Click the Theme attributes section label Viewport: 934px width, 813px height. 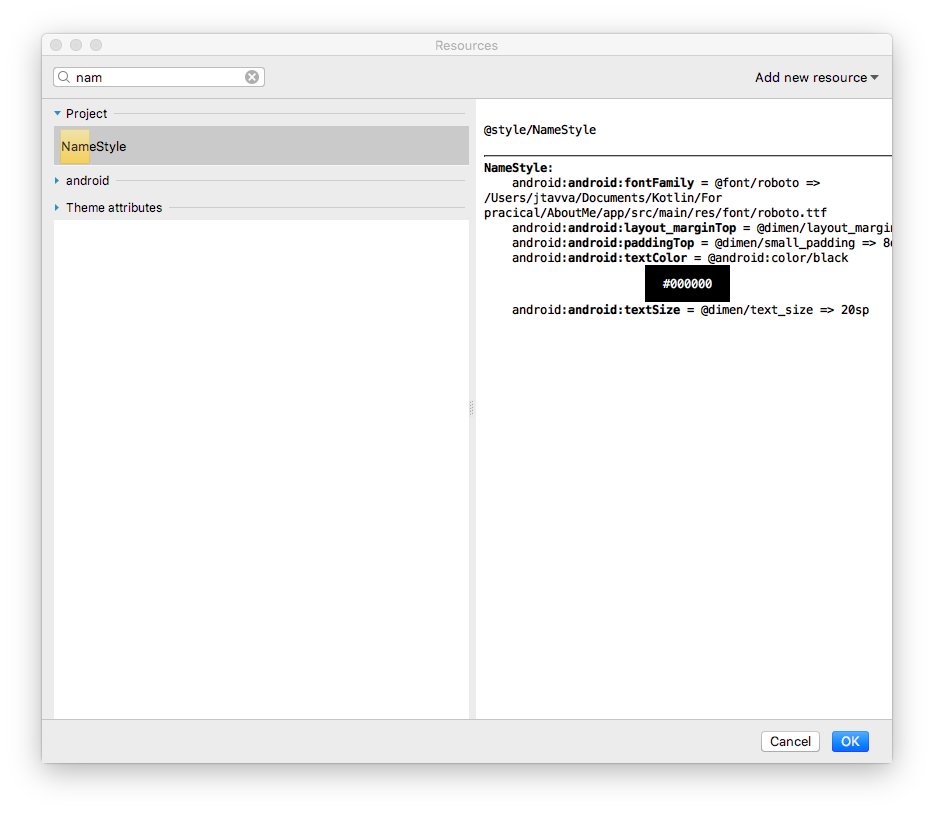[x=114, y=208]
